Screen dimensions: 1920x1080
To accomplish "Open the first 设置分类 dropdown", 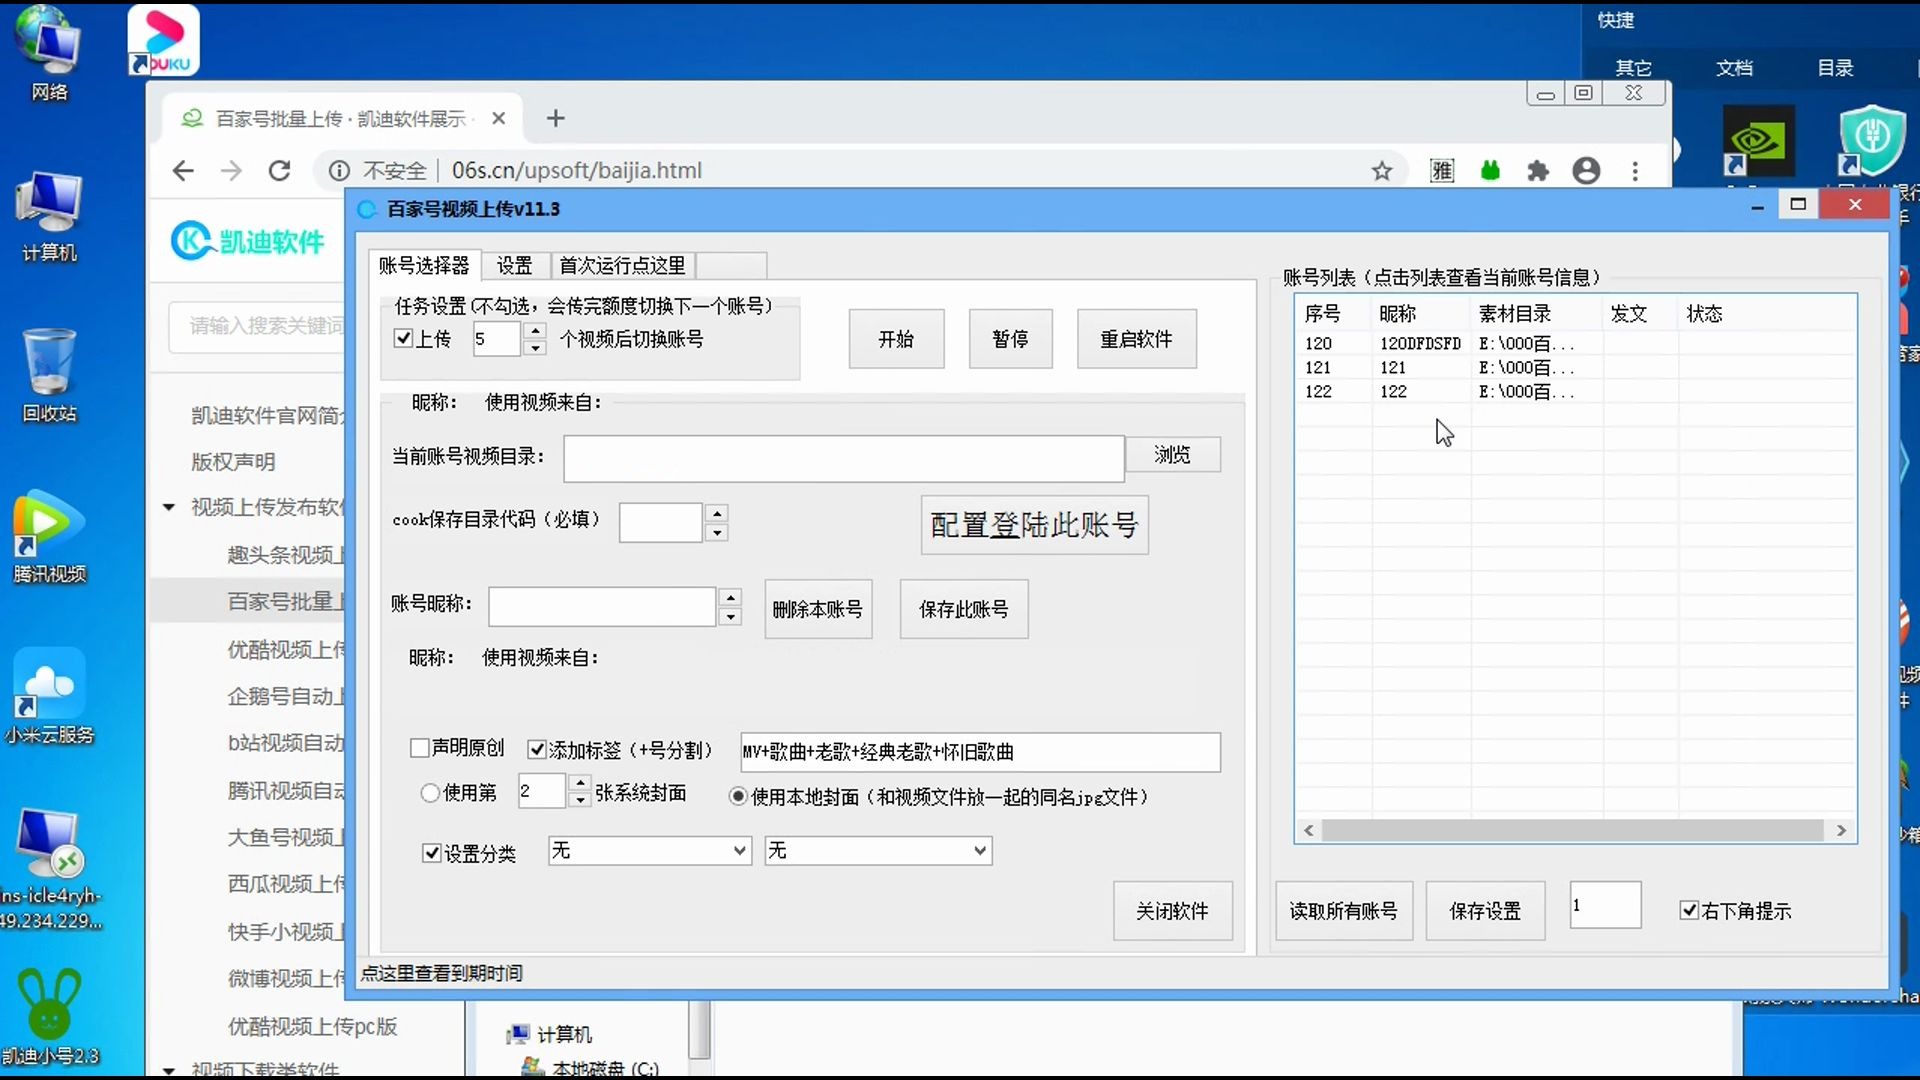I will tap(650, 851).
